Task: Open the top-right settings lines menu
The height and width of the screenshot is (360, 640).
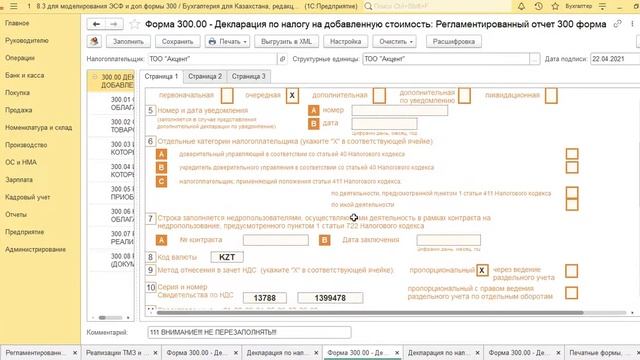Action: click(602, 6)
